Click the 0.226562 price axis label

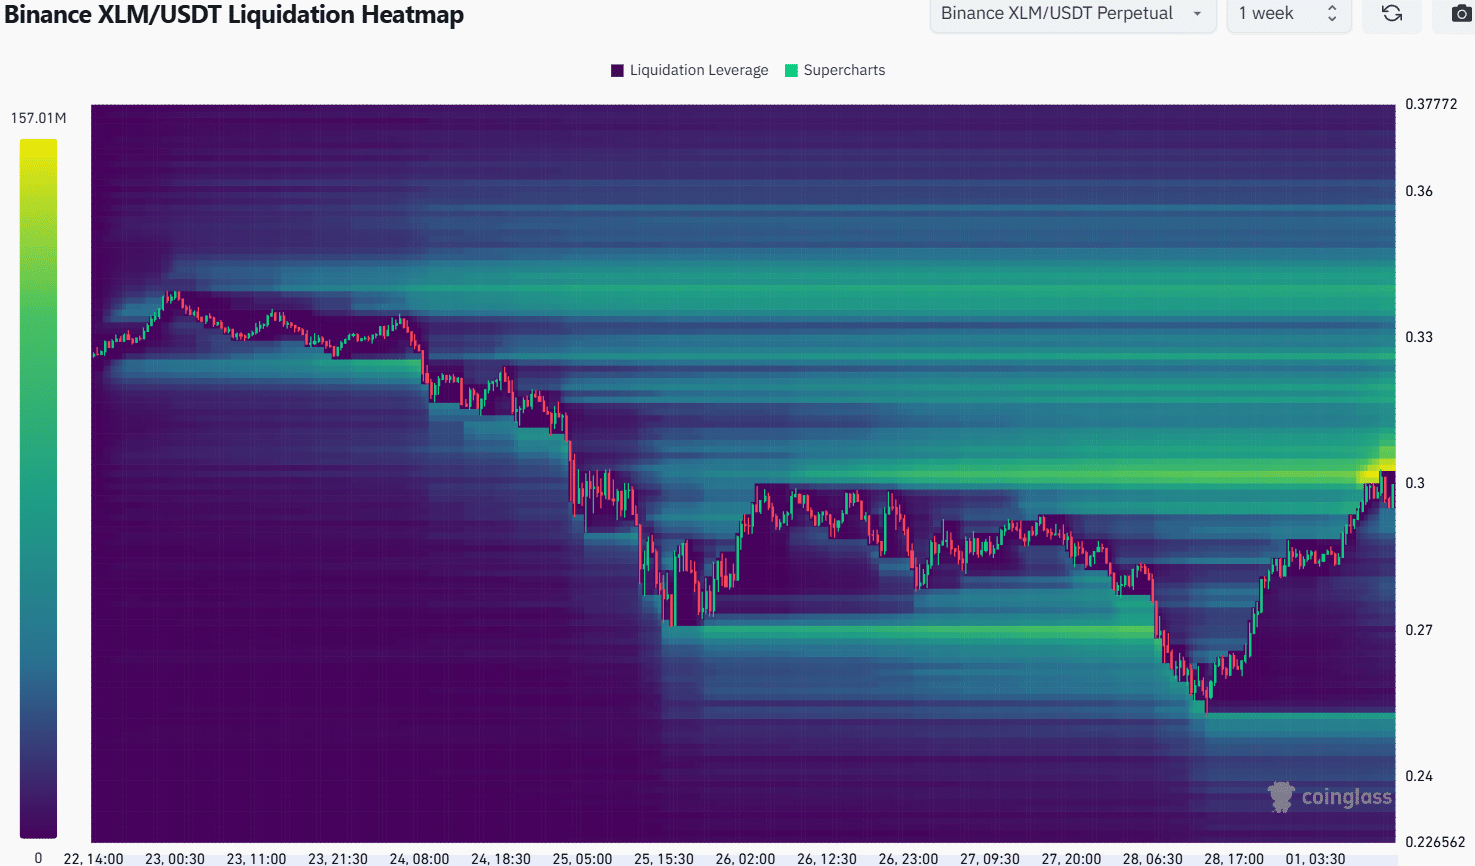(x=1435, y=842)
